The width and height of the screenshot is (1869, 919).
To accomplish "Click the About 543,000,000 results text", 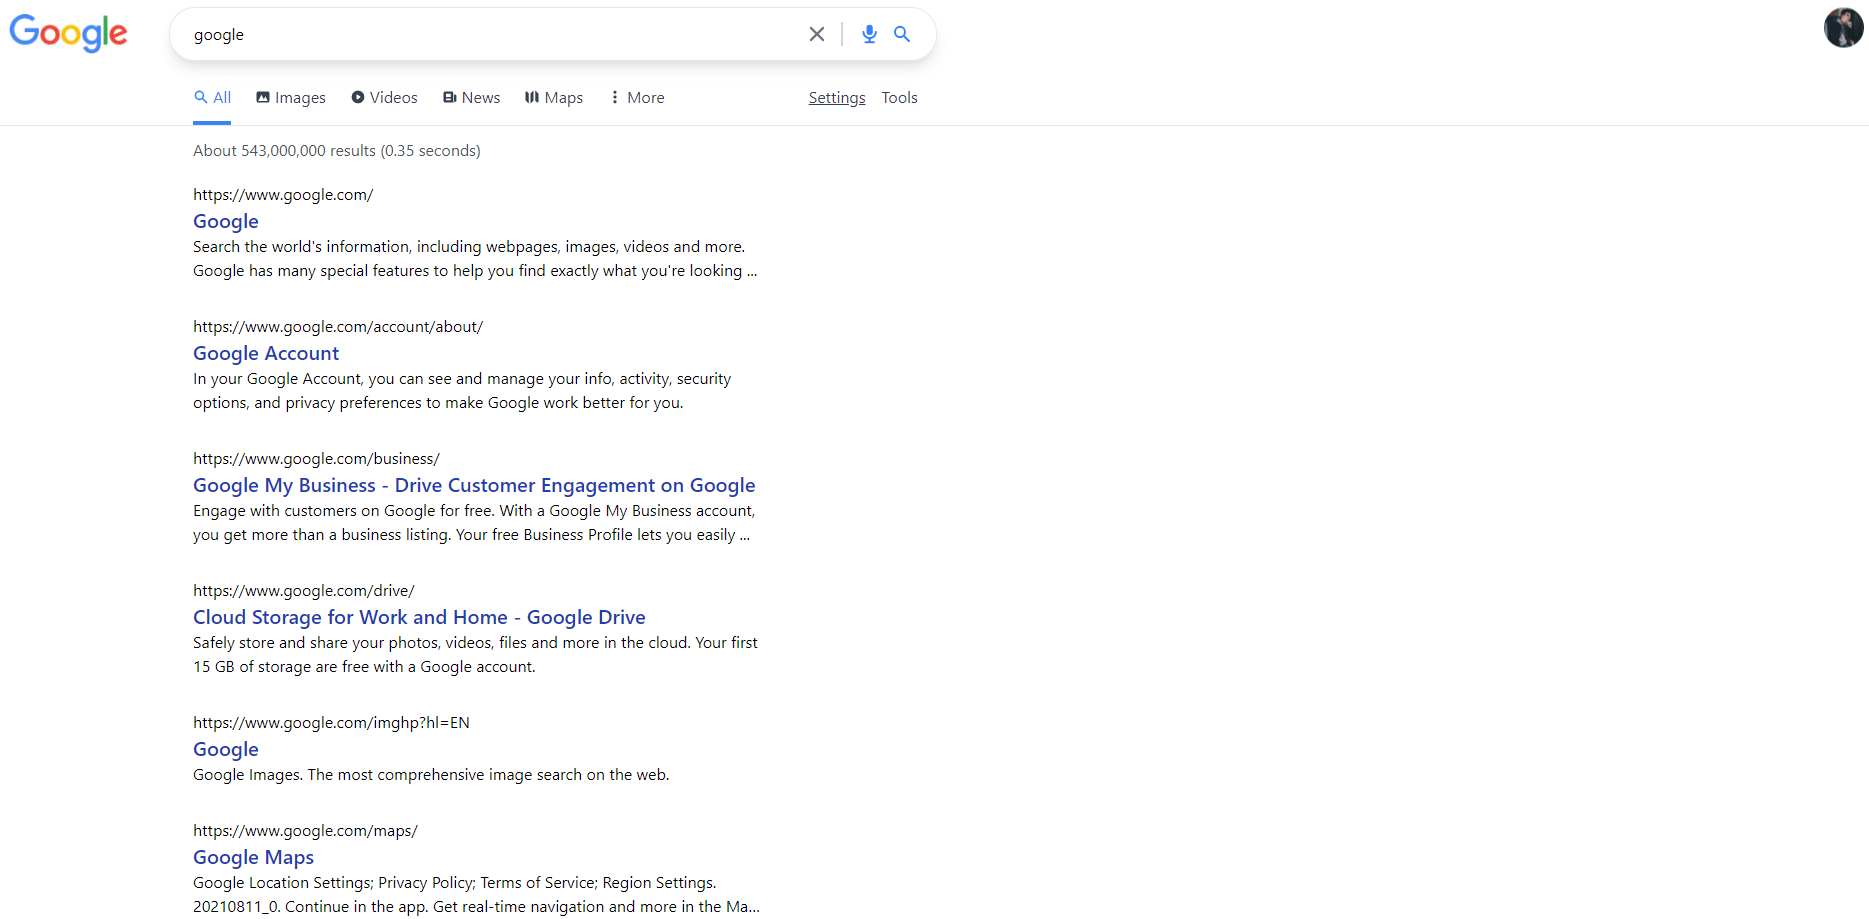I will (x=337, y=150).
